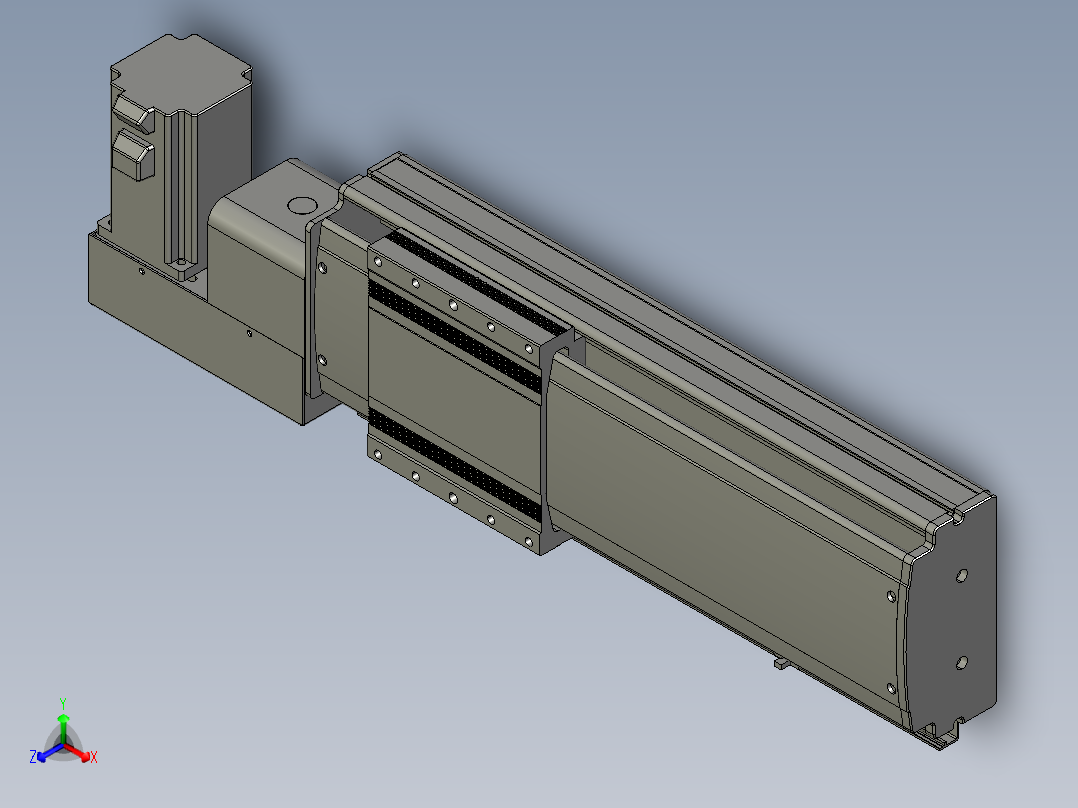Select the motor mounting base plate
Viewport: 1078px width, 808px height.
click(196, 327)
